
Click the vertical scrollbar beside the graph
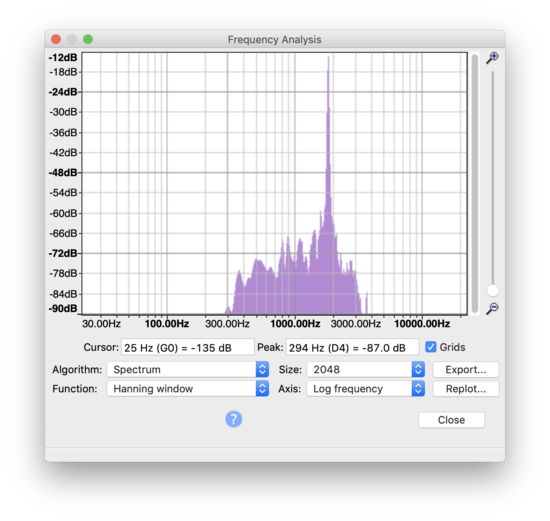[x=475, y=183]
